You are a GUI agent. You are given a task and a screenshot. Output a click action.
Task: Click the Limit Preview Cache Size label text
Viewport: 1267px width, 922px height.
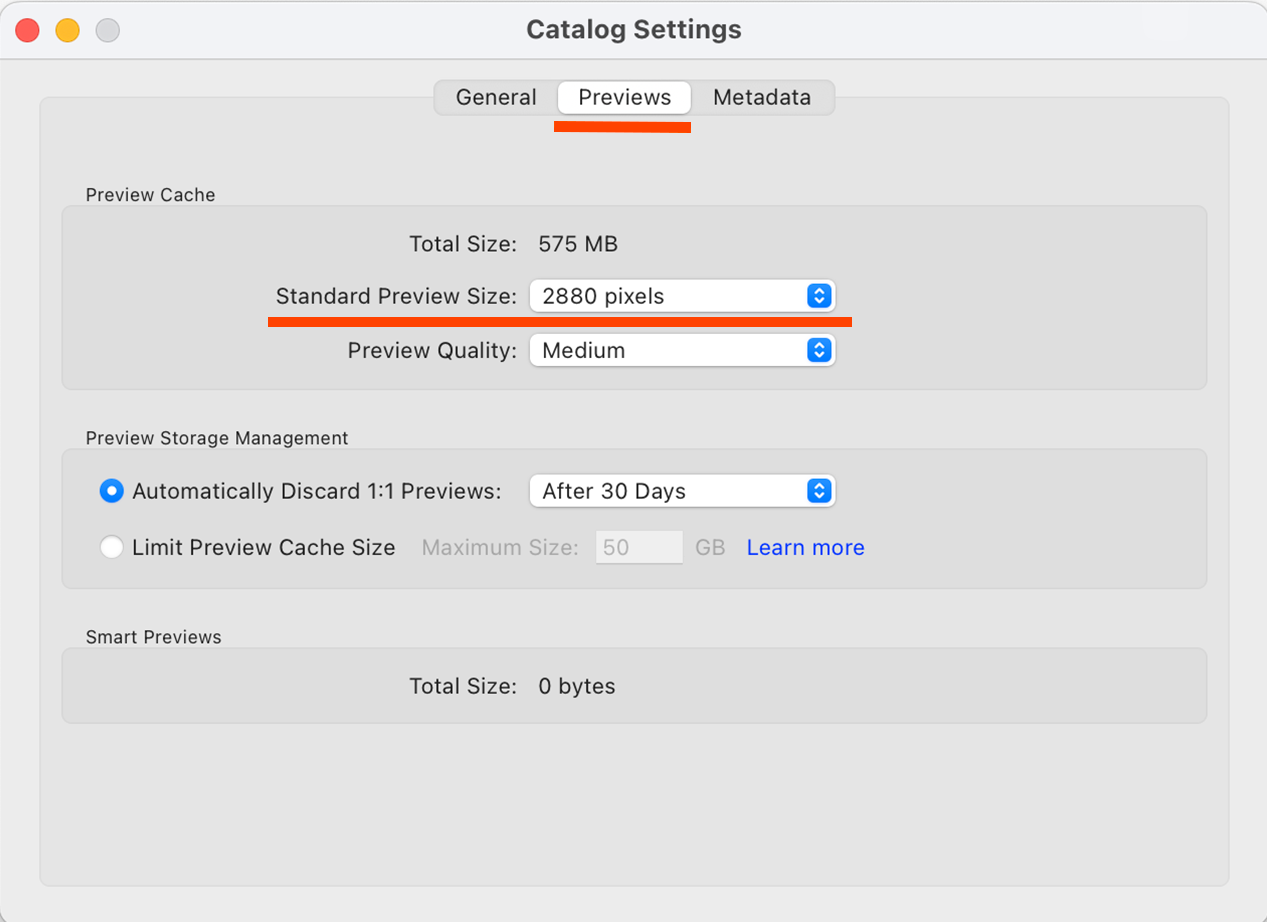point(263,547)
